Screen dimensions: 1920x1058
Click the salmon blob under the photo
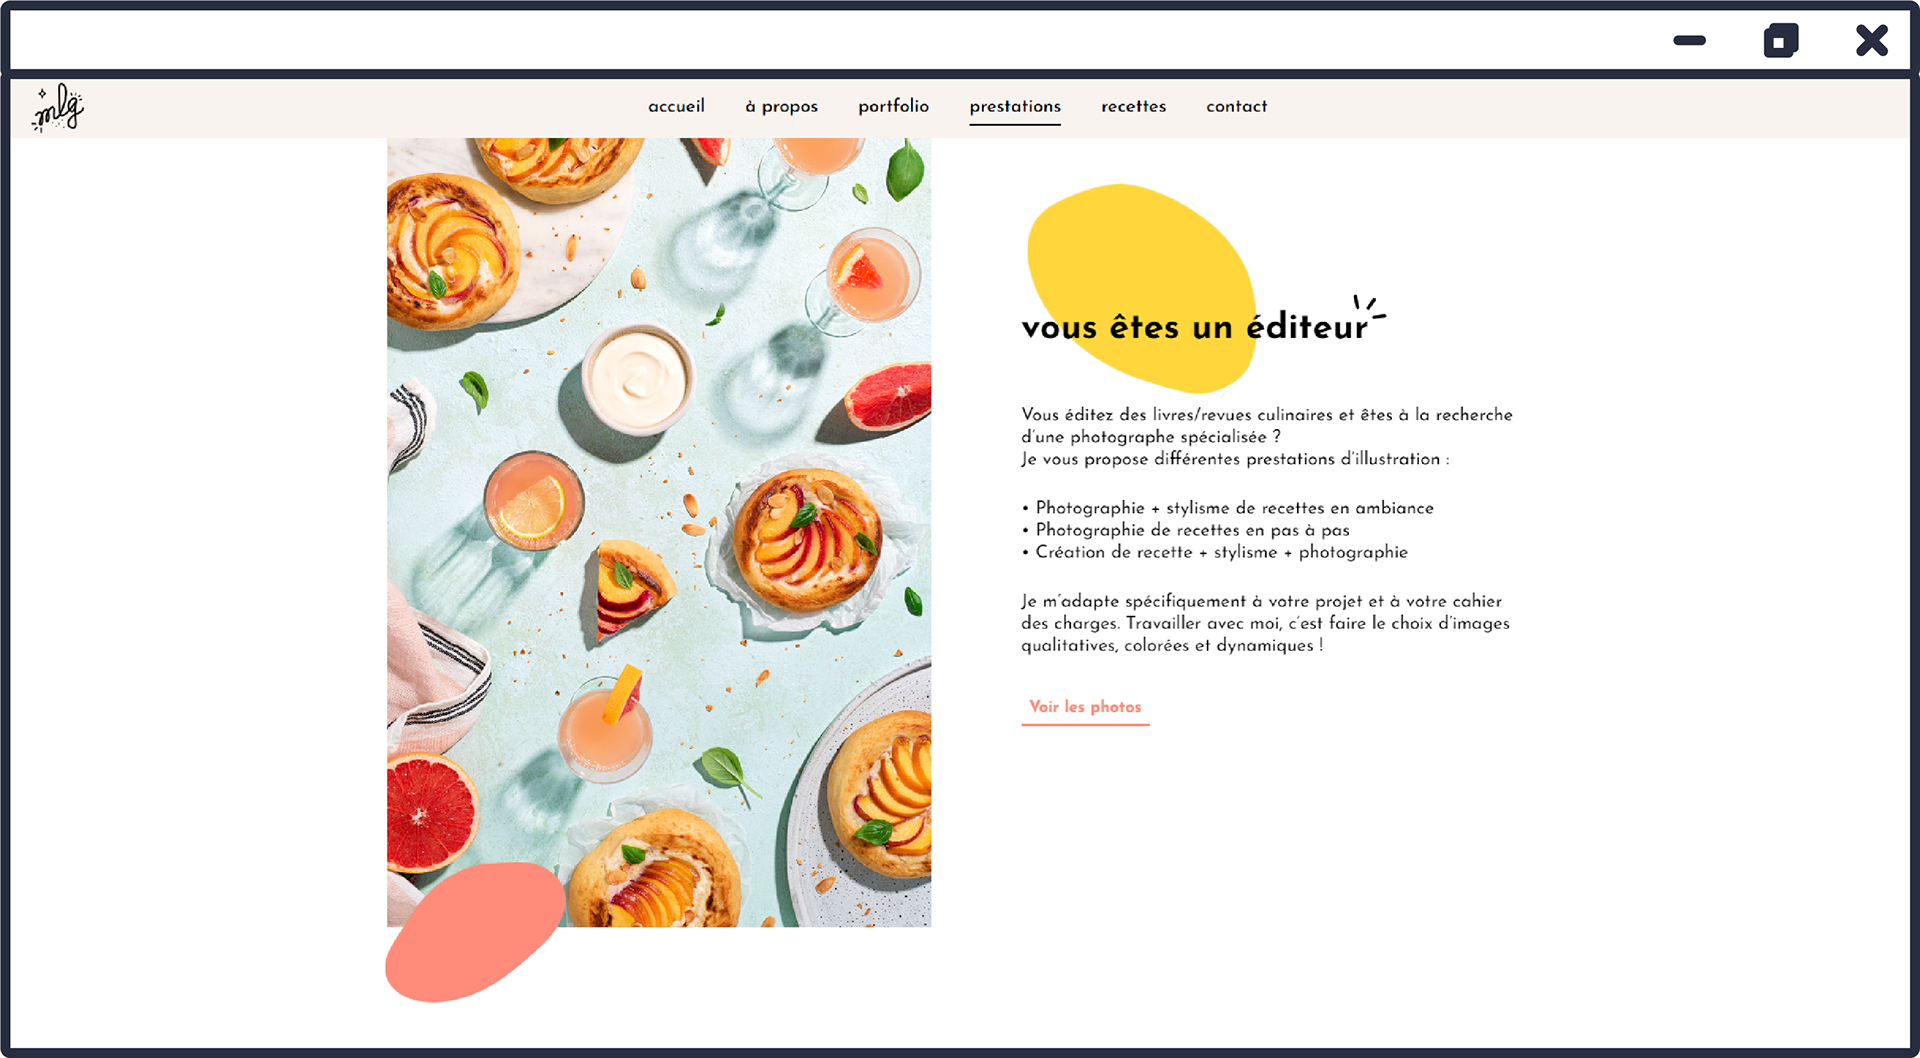[x=475, y=932]
